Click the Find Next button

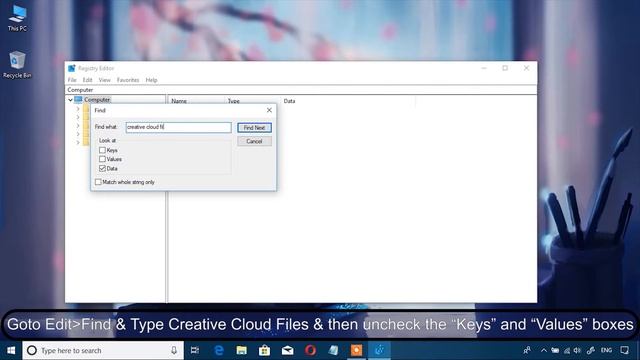coord(254,128)
